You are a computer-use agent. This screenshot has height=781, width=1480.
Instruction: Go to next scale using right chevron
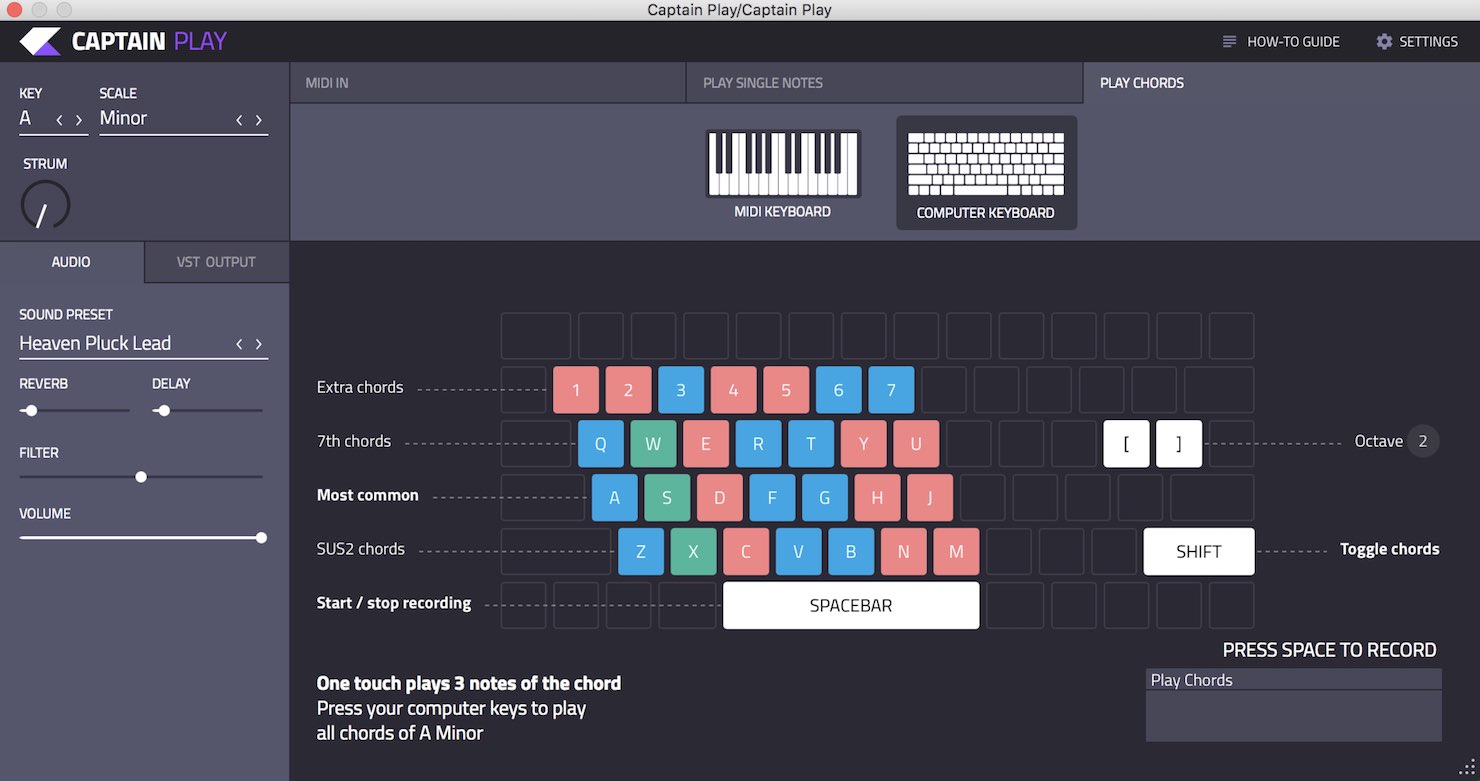259,120
